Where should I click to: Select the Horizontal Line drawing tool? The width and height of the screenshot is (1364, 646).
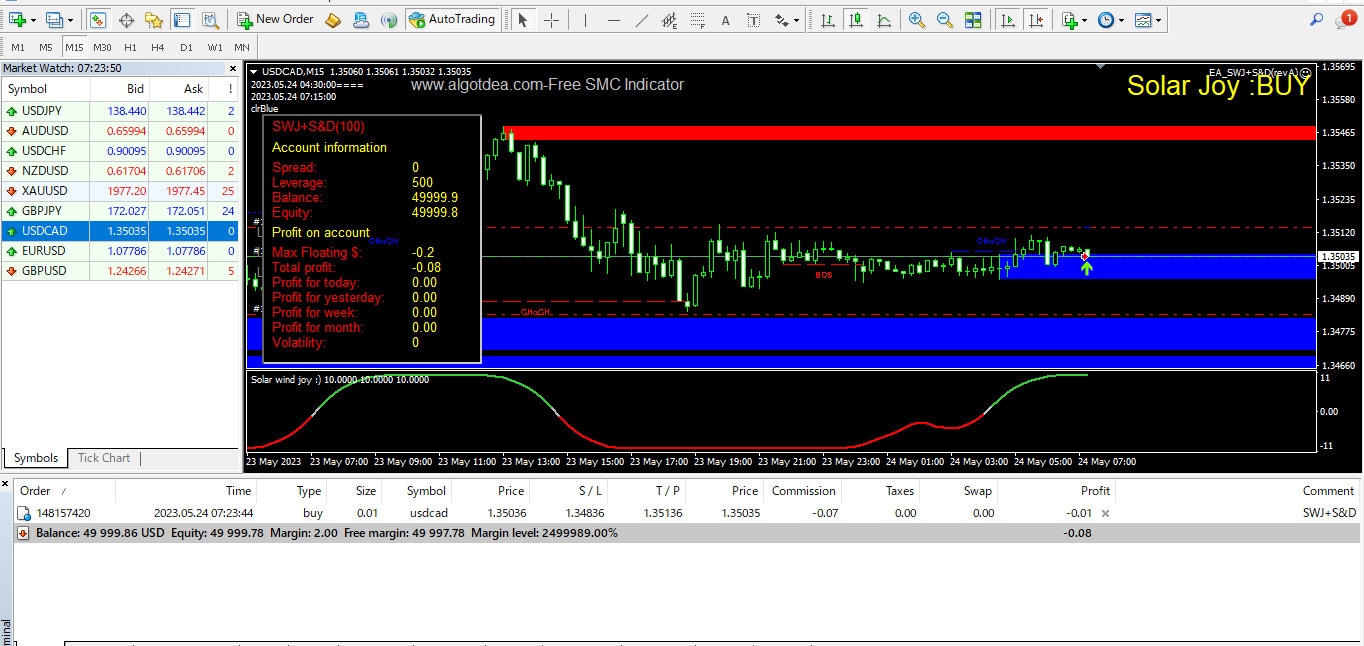click(613, 19)
